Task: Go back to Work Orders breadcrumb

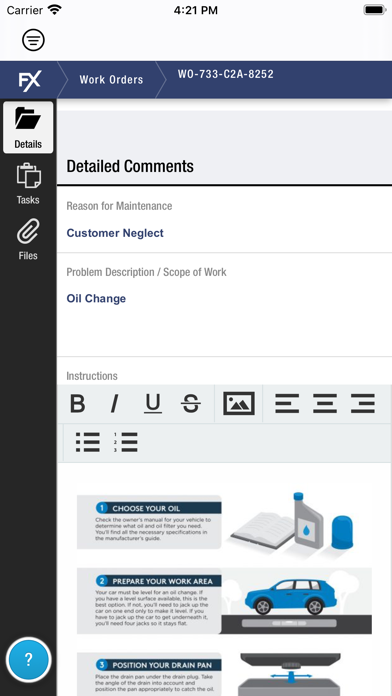Action: [111, 80]
